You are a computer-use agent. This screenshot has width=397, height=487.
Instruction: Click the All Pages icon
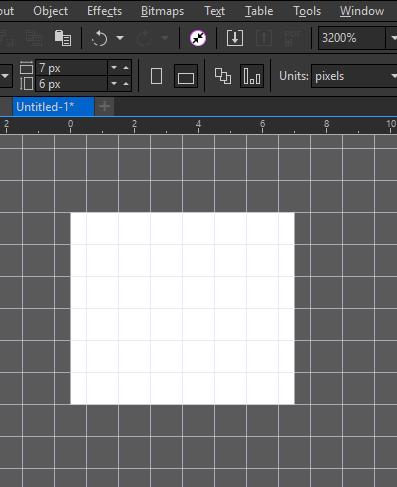tap(223, 76)
